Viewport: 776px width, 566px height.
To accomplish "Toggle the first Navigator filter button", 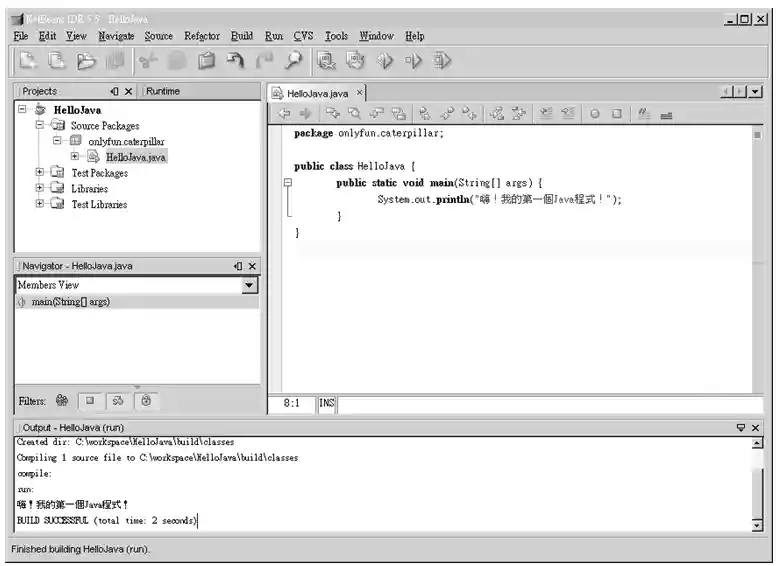I will (62, 400).
